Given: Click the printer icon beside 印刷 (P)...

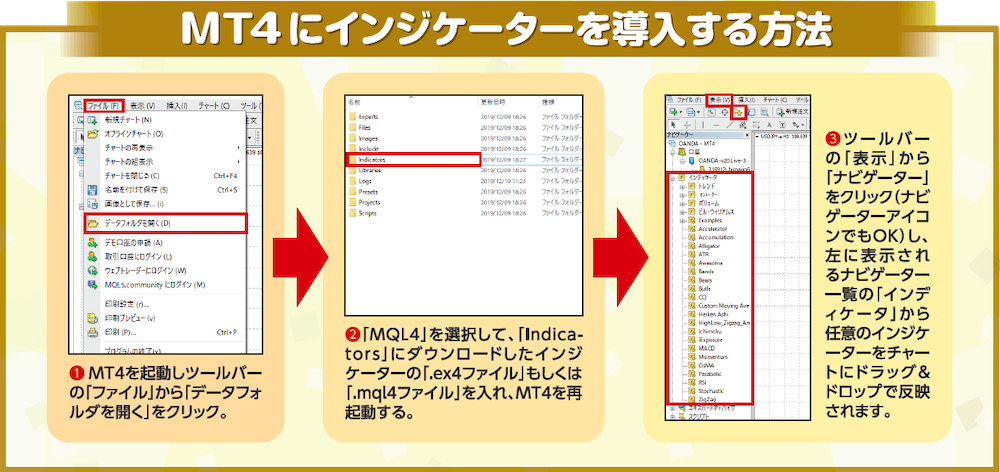Looking at the screenshot, I should point(92,332).
